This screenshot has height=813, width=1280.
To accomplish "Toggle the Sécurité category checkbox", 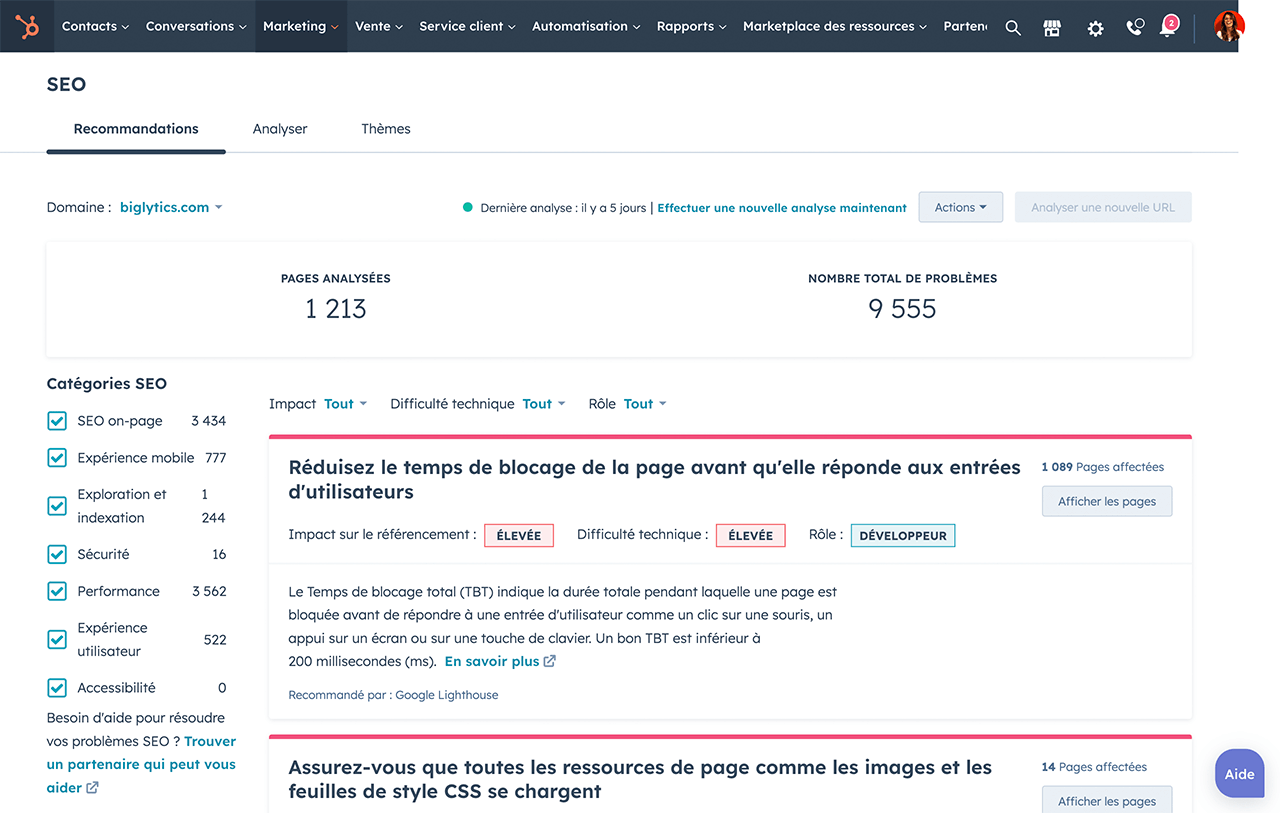I will point(57,555).
